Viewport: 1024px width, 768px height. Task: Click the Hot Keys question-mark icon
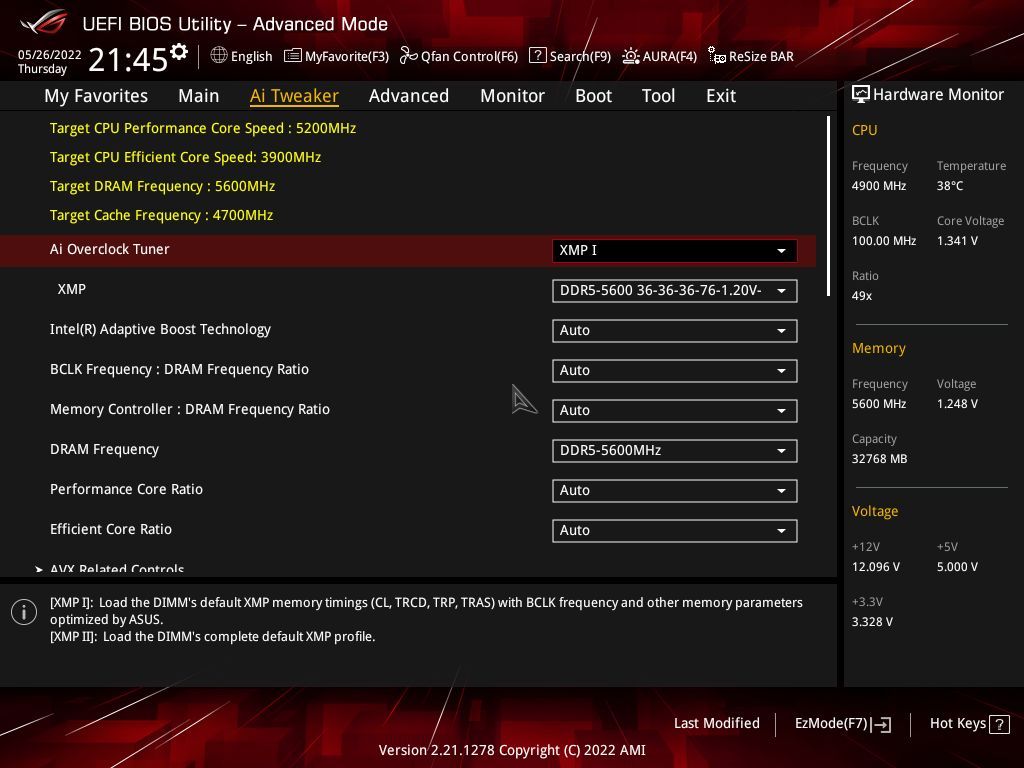[999, 724]
